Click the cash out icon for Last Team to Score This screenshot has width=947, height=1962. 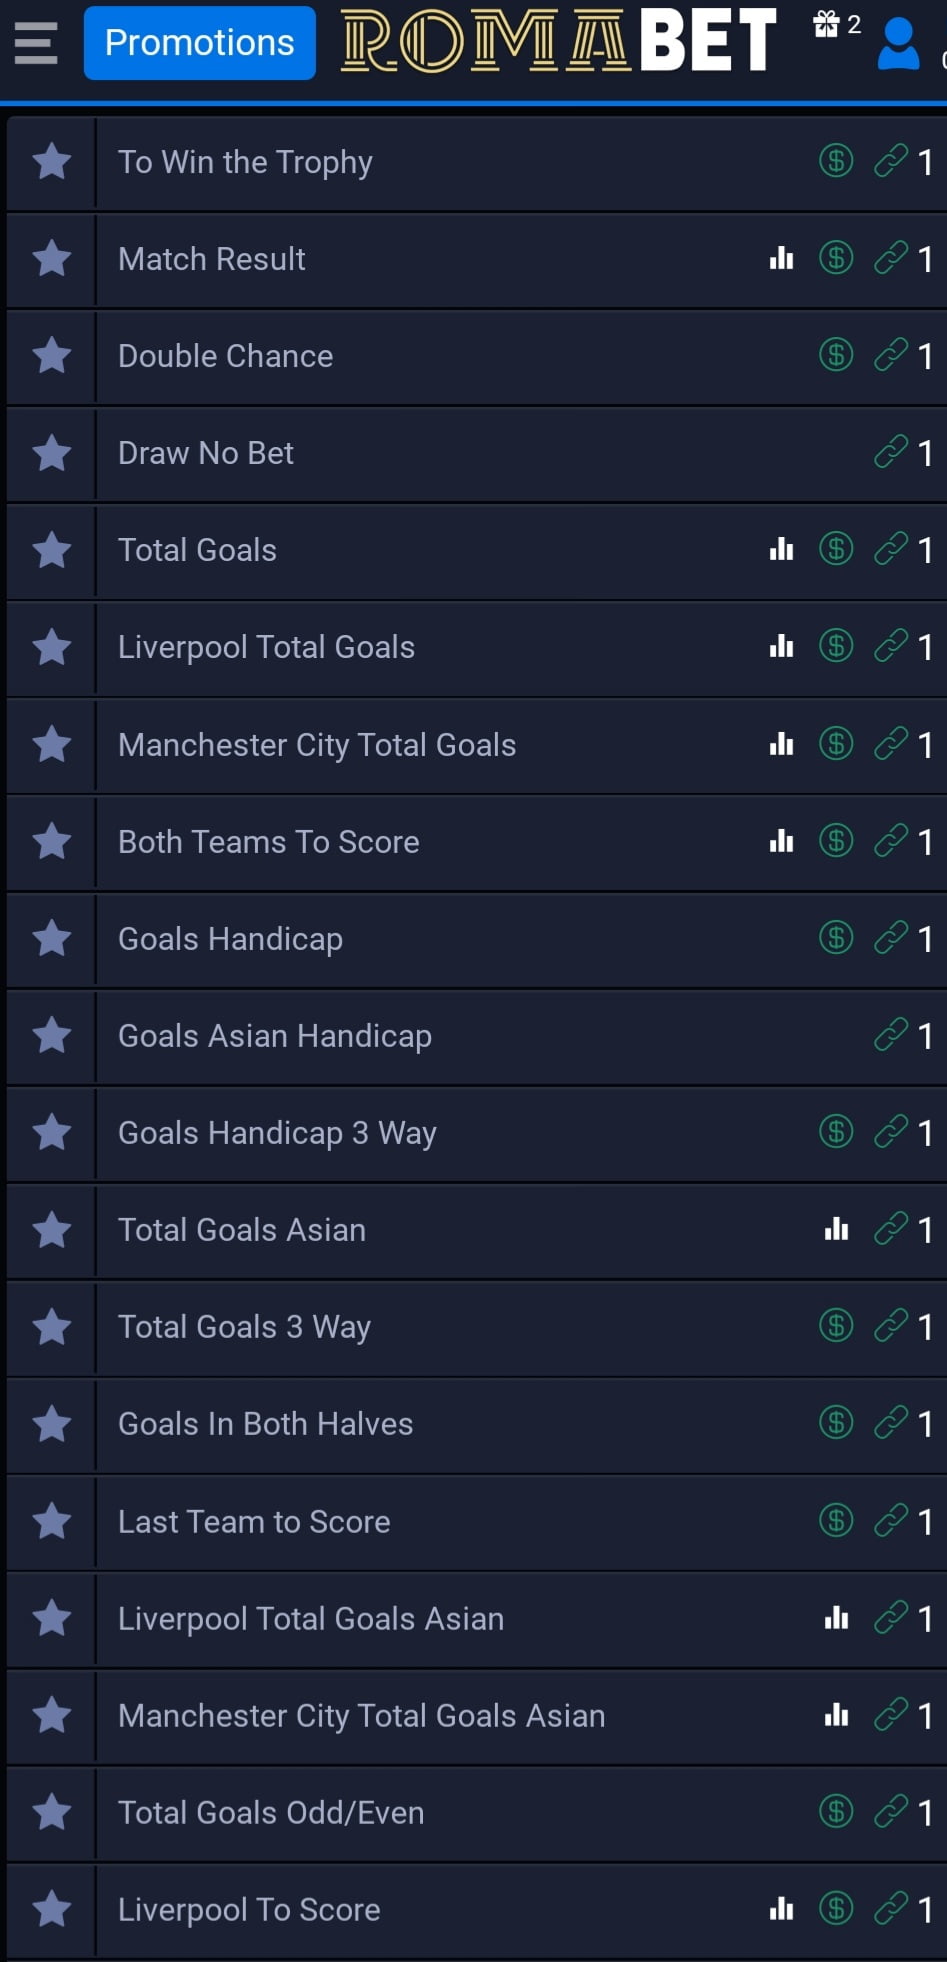(836, 1520)
